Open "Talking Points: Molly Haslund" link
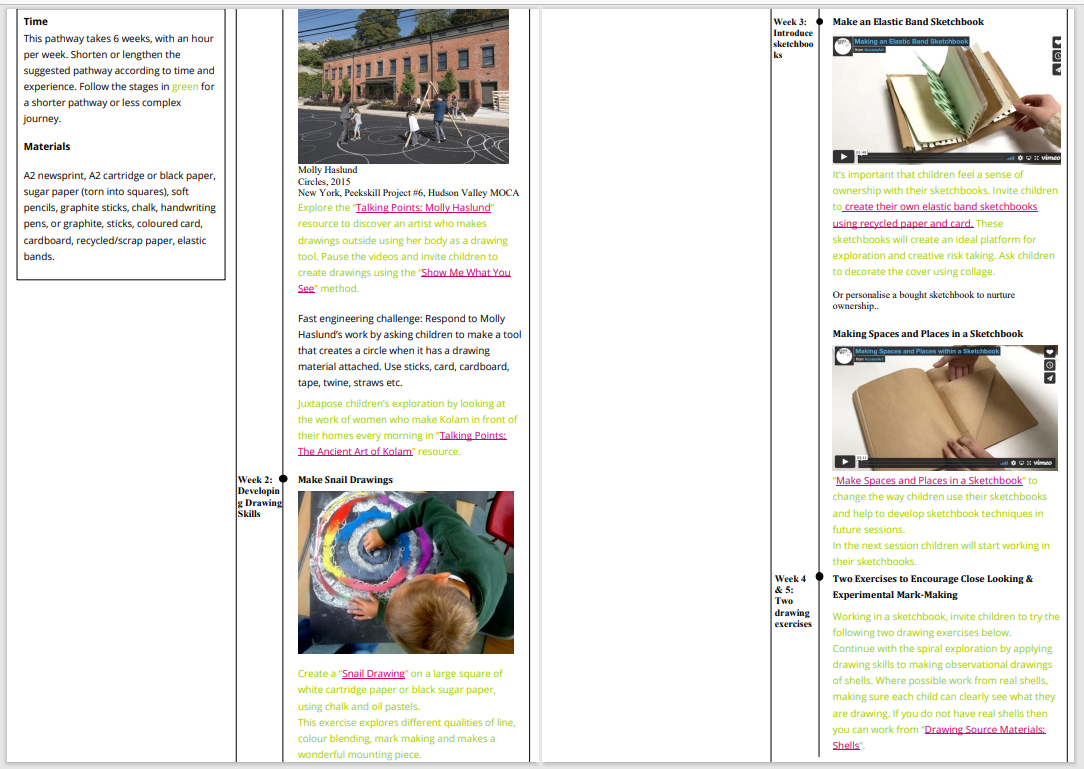 (423, 208)
